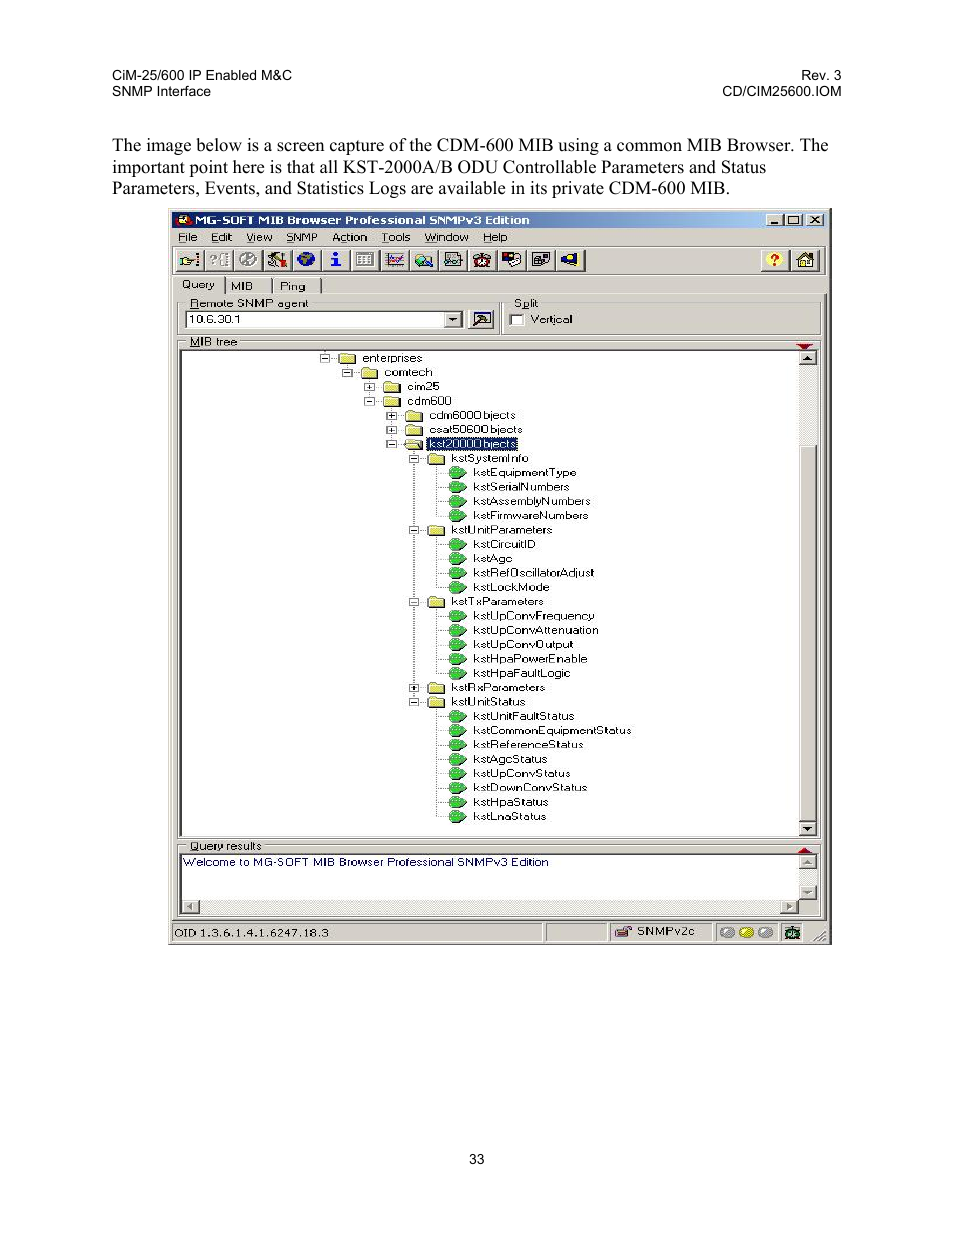Screen dimensions: 954x1235
Task: Select kstFirmwareNumbers tree entry
Action: 530,516
